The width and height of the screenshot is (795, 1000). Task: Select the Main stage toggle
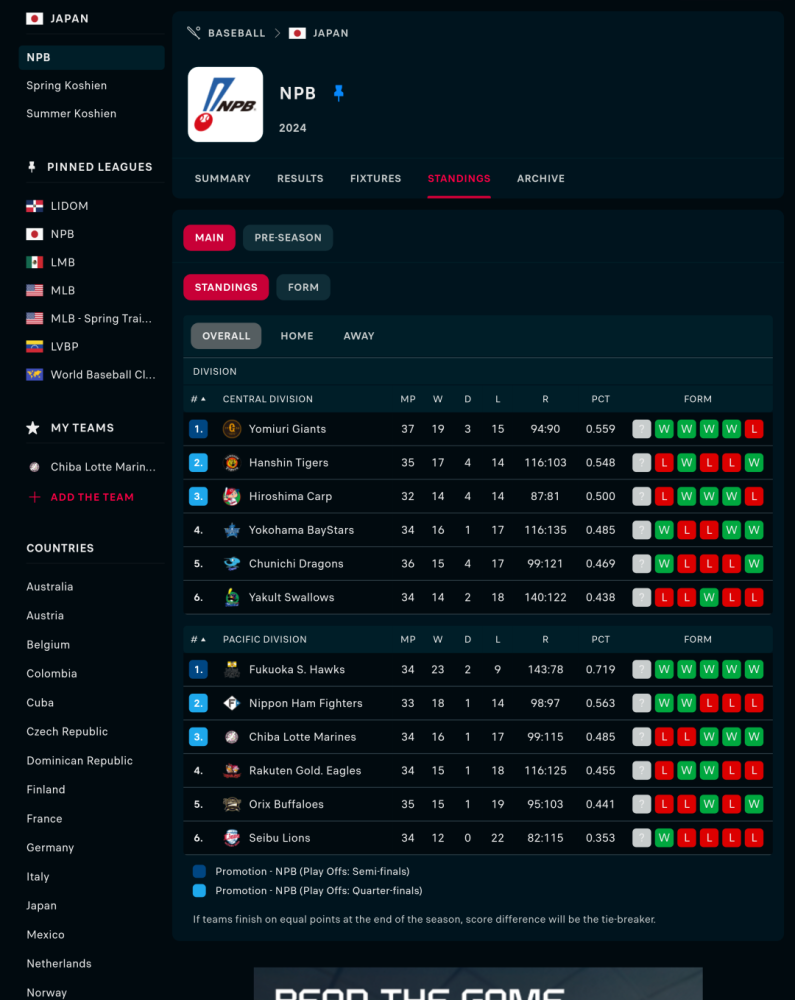tap(209, 237)
